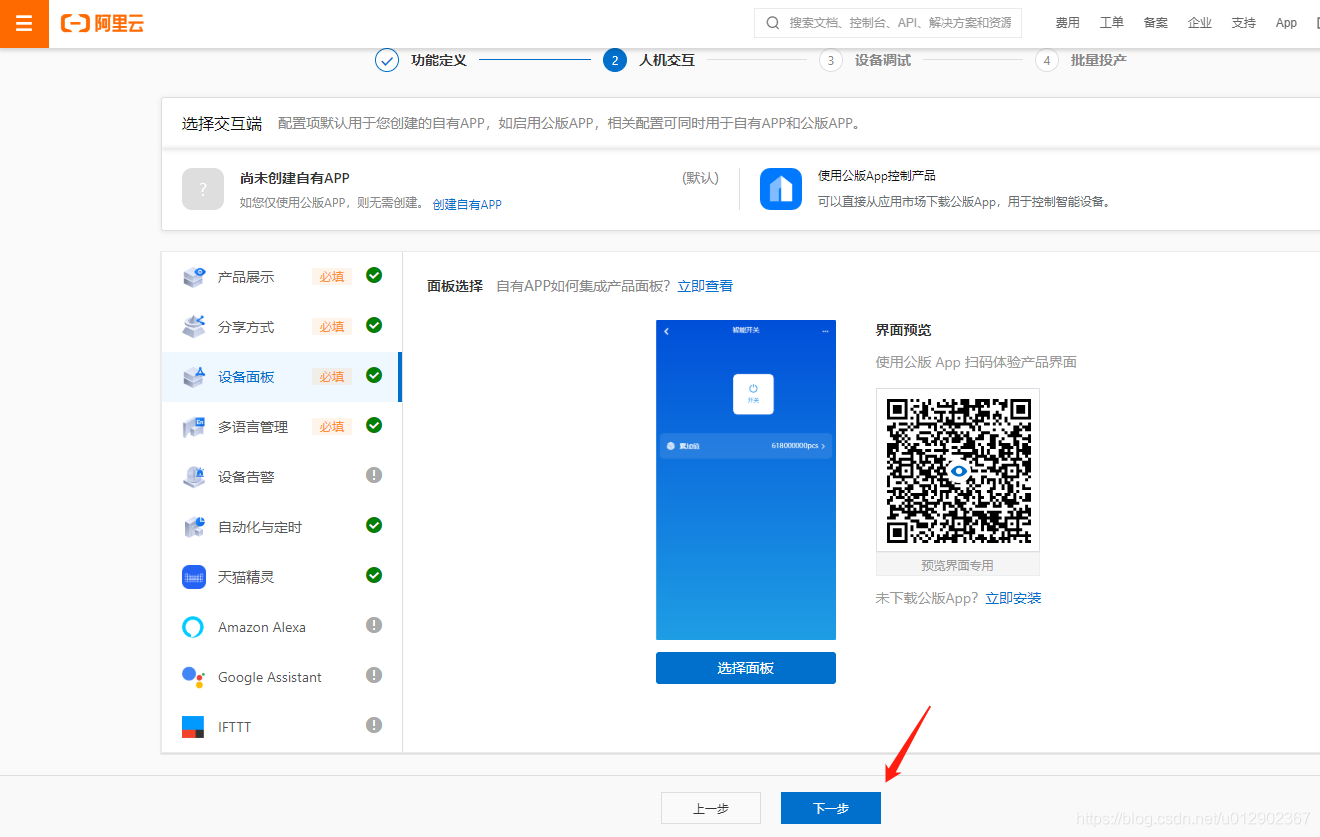Viewport: 1320px width, 837px height.
Task: Click the 天猫精灵 blue icon
Action: pos(194,577)
